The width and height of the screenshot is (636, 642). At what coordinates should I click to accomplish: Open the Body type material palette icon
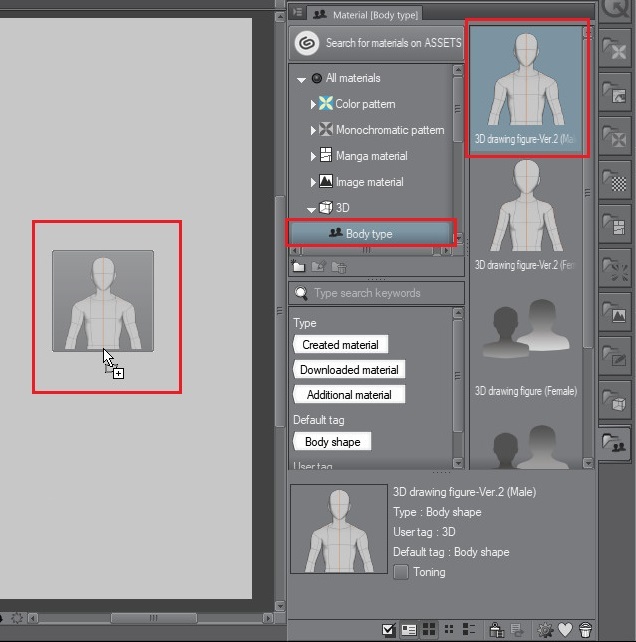click(615, 443)
